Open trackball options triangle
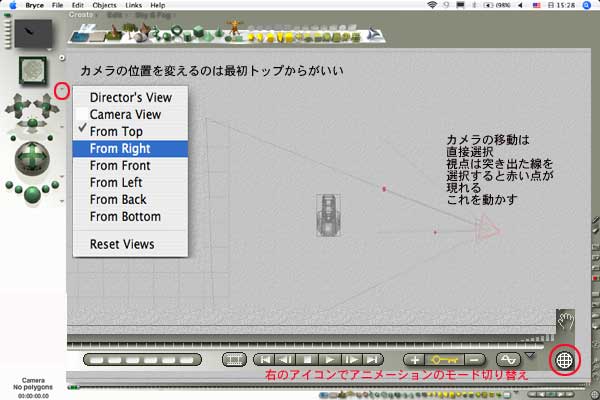 (x=62, y=176)
